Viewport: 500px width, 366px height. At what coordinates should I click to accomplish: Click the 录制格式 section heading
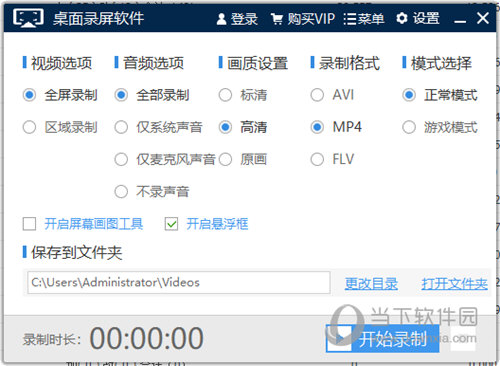coord(349,63)
